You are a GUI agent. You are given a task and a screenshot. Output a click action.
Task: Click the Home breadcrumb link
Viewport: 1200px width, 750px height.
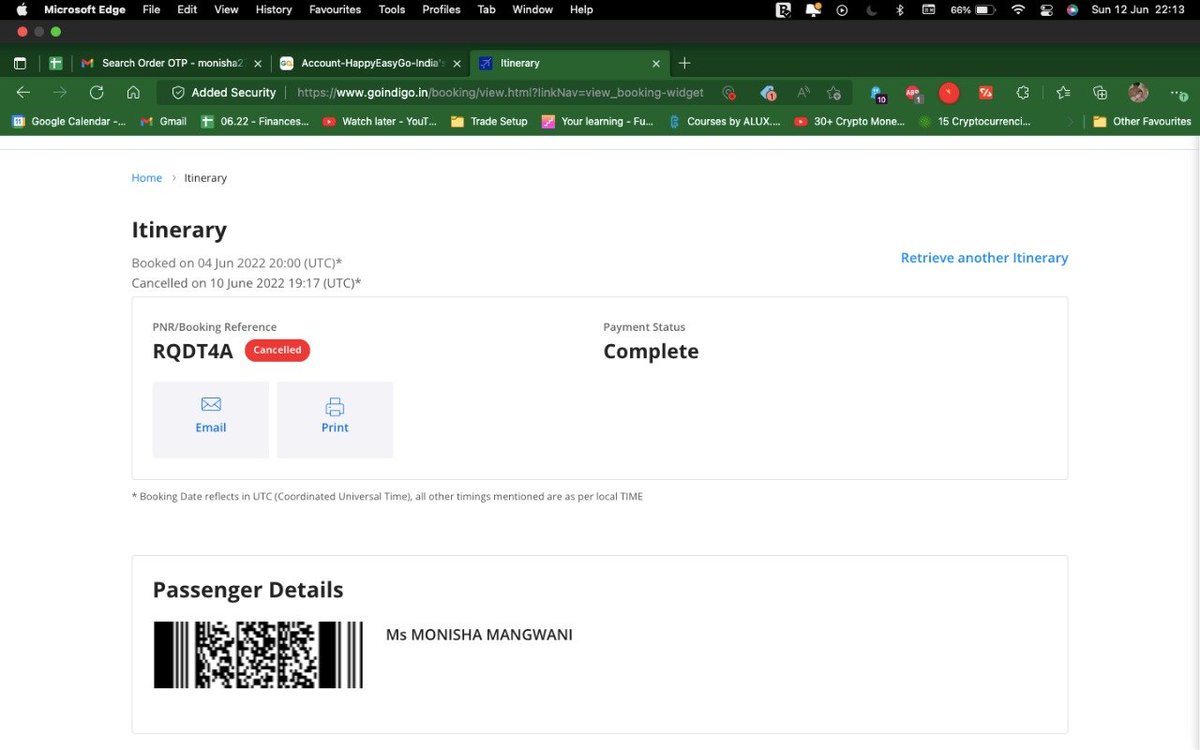[146, 178]
